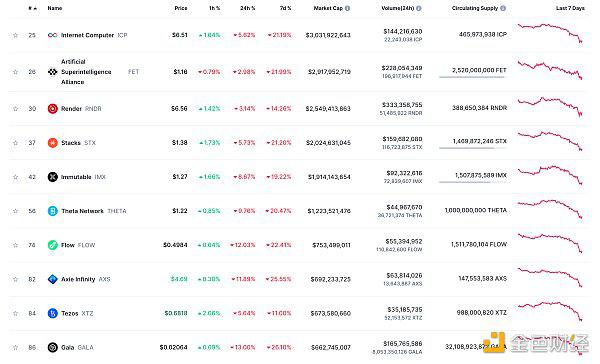
Task: Sort by the rank number column header
Action: 33,8
